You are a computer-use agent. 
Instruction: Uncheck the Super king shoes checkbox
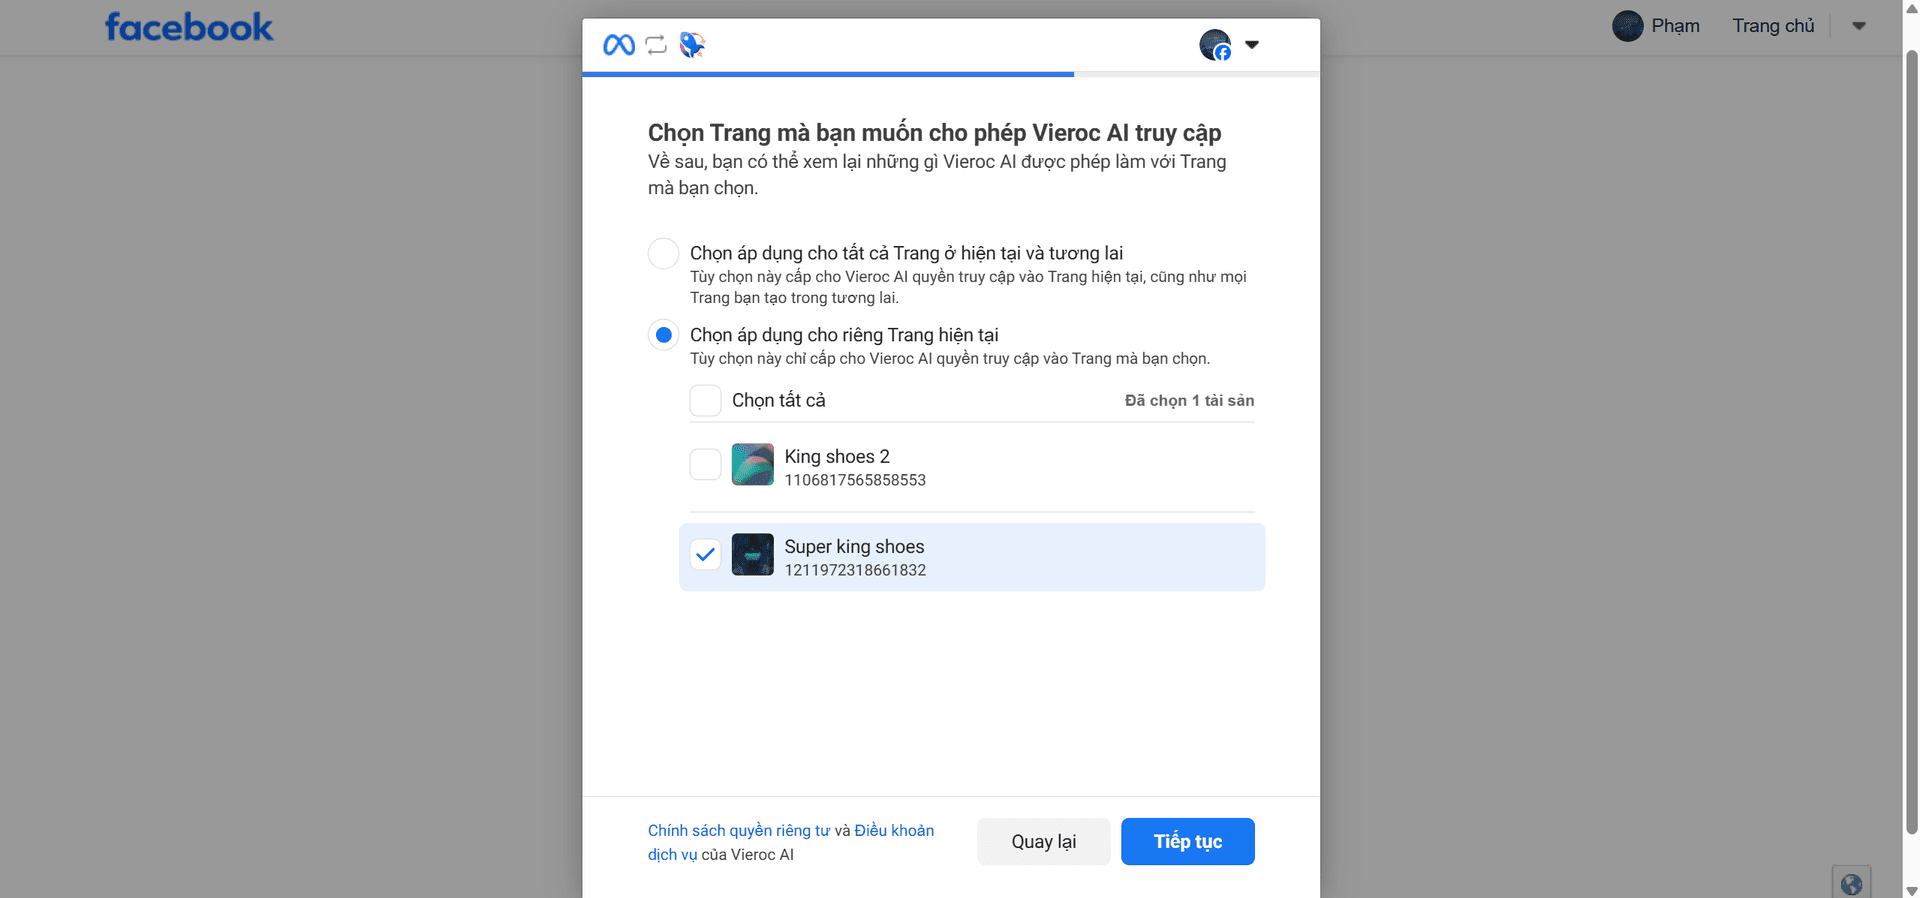pyautogui.click(x=705, y=554)
